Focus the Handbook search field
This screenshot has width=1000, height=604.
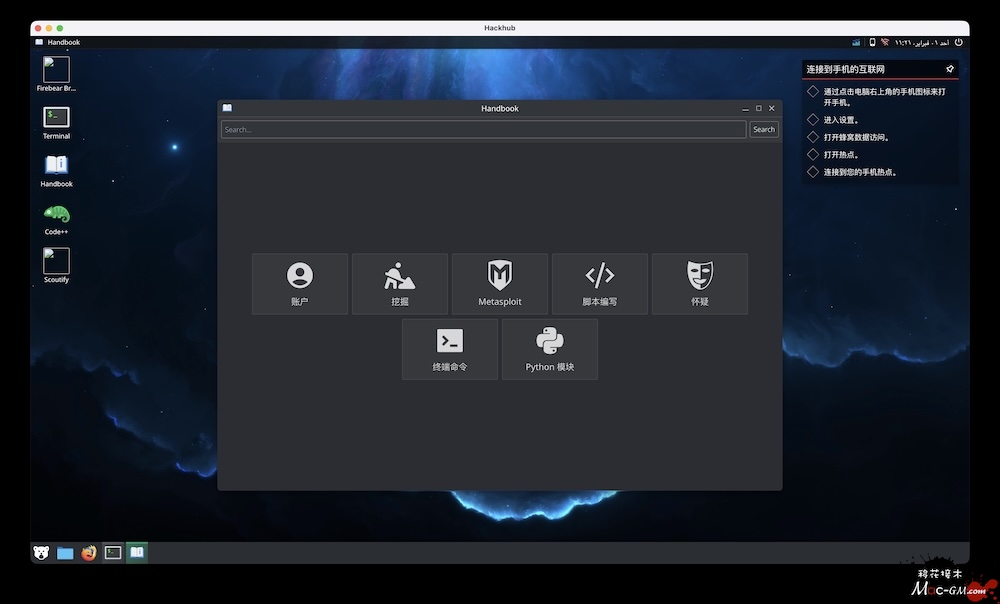[x=483, y=129]
